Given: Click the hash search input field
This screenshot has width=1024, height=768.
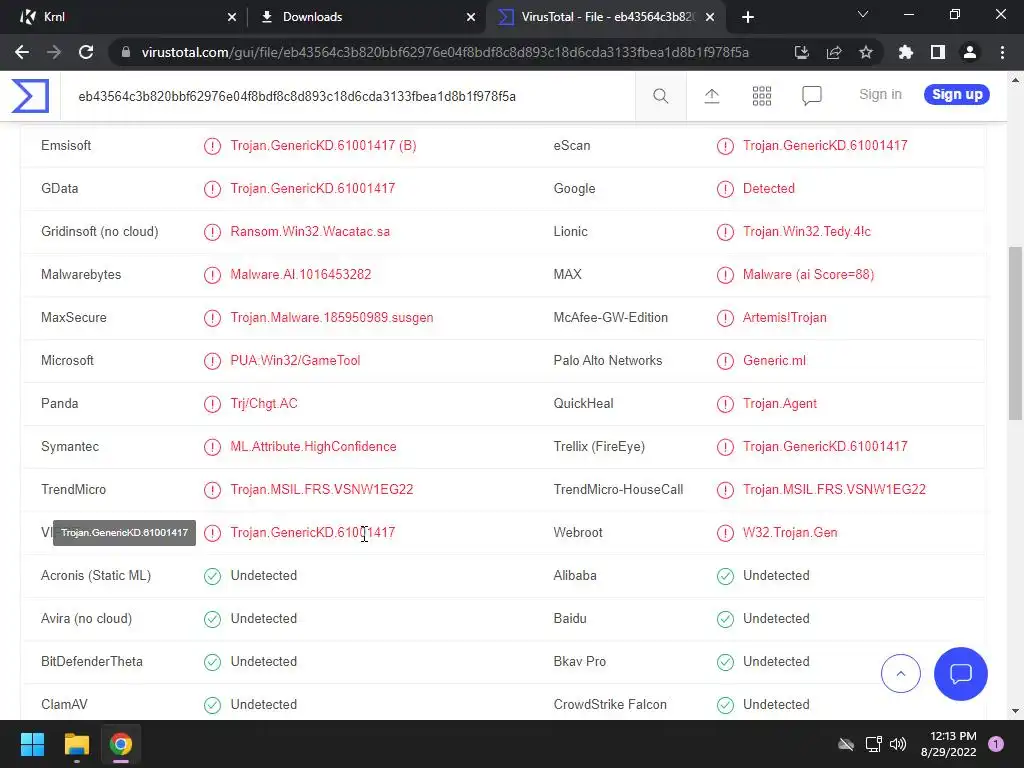Looking at the screenshot, I should [x=350, y=96].
